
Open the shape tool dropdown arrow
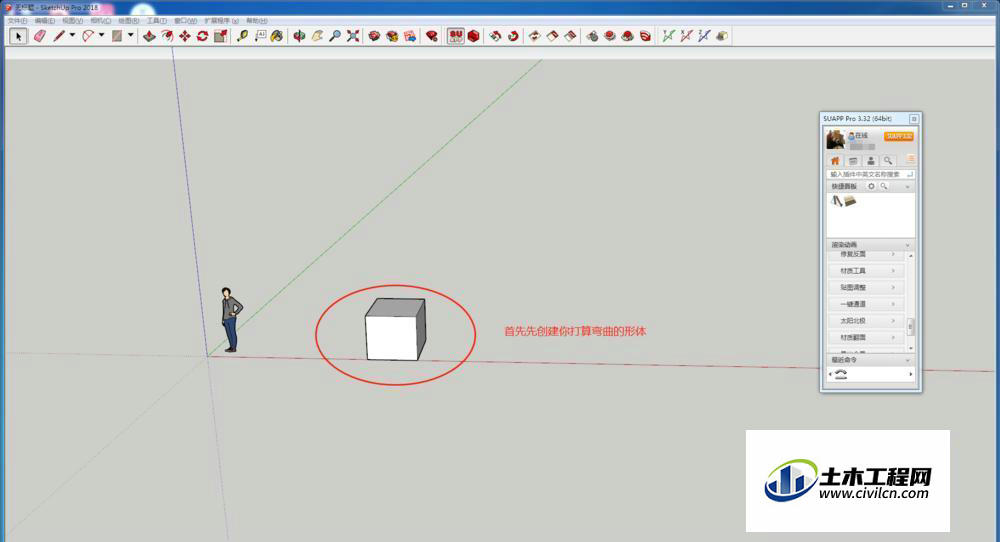click(x=131, y=36)
